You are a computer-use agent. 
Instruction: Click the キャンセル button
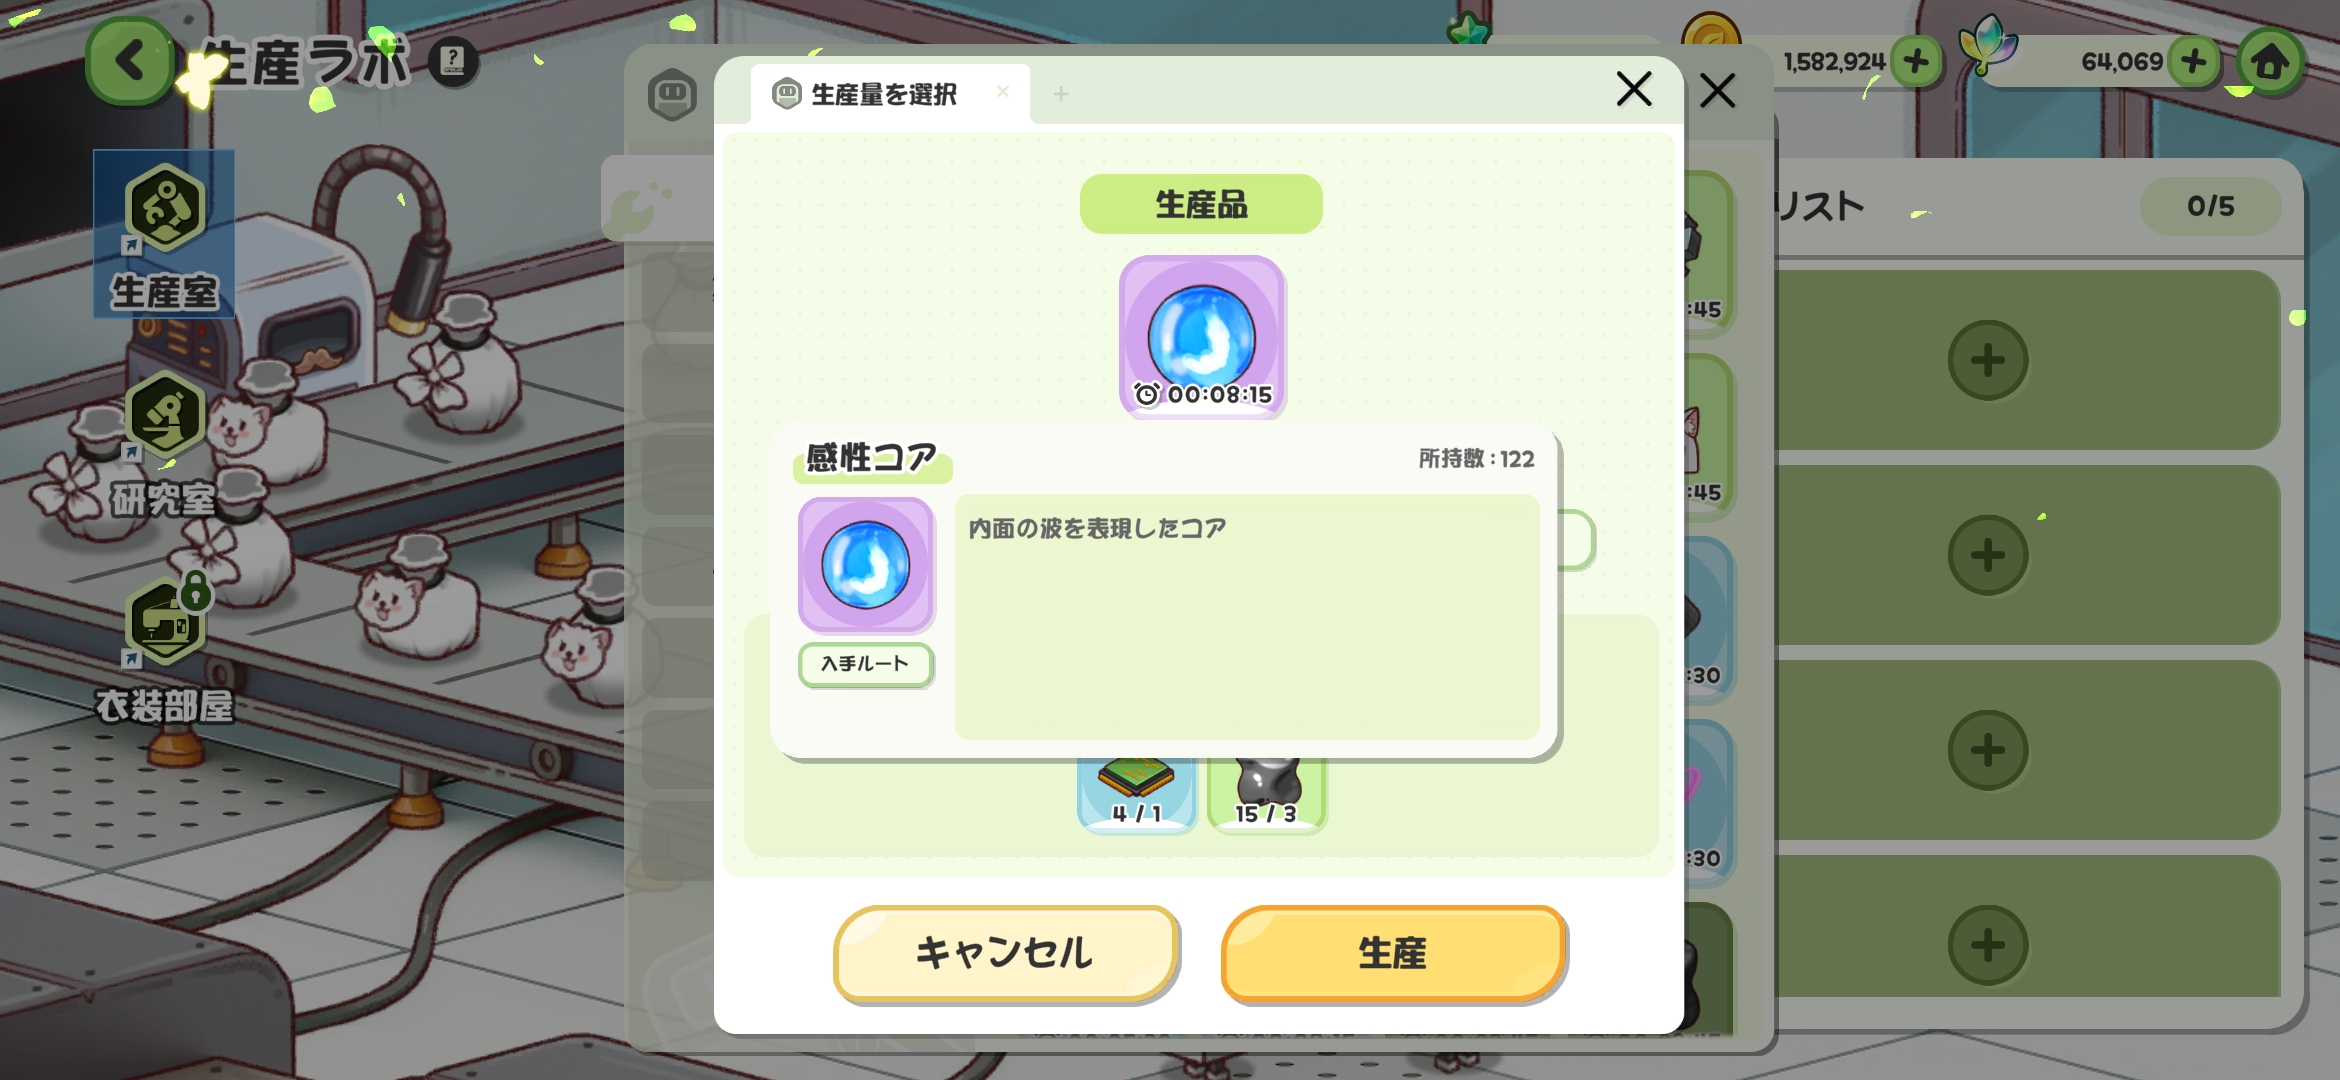click(x=1006, y=953)
